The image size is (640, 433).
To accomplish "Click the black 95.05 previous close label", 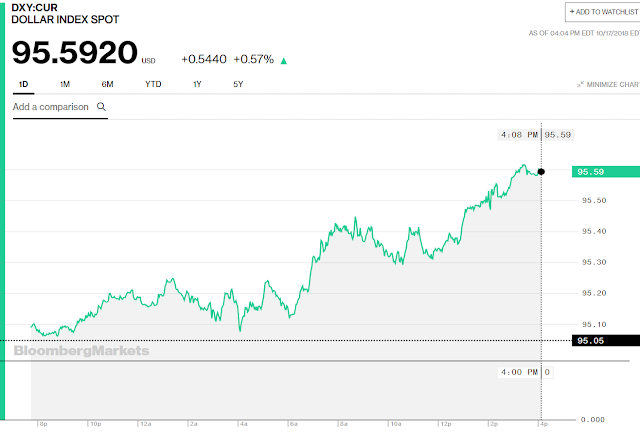I will point(606,340).
